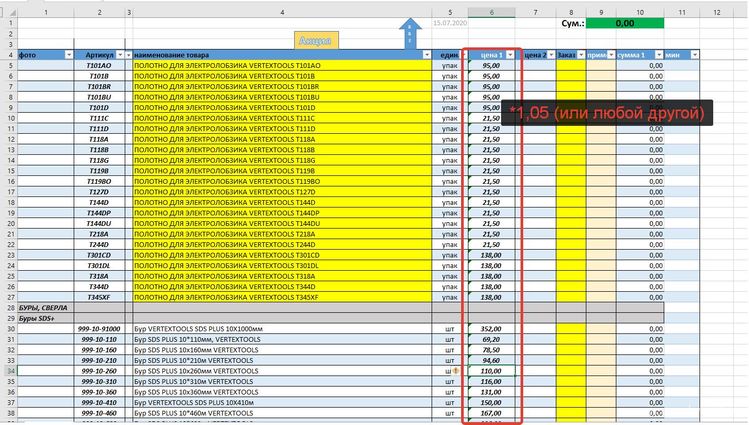Click the упак unit cell in row 5

(450, 65)
